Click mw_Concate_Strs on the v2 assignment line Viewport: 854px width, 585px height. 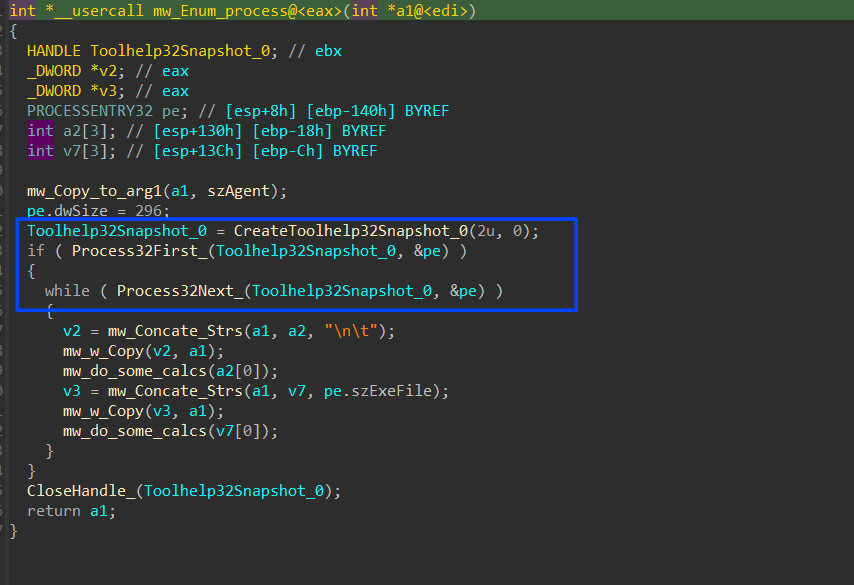point(175,331)
